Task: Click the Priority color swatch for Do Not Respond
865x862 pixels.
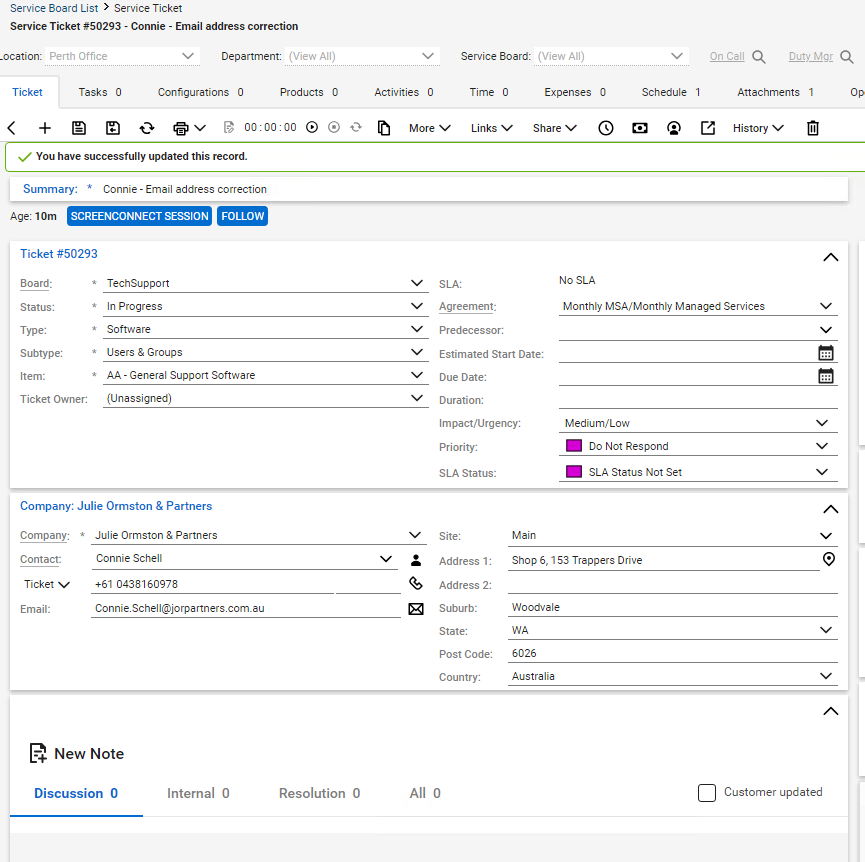Action: coord(574,446)
